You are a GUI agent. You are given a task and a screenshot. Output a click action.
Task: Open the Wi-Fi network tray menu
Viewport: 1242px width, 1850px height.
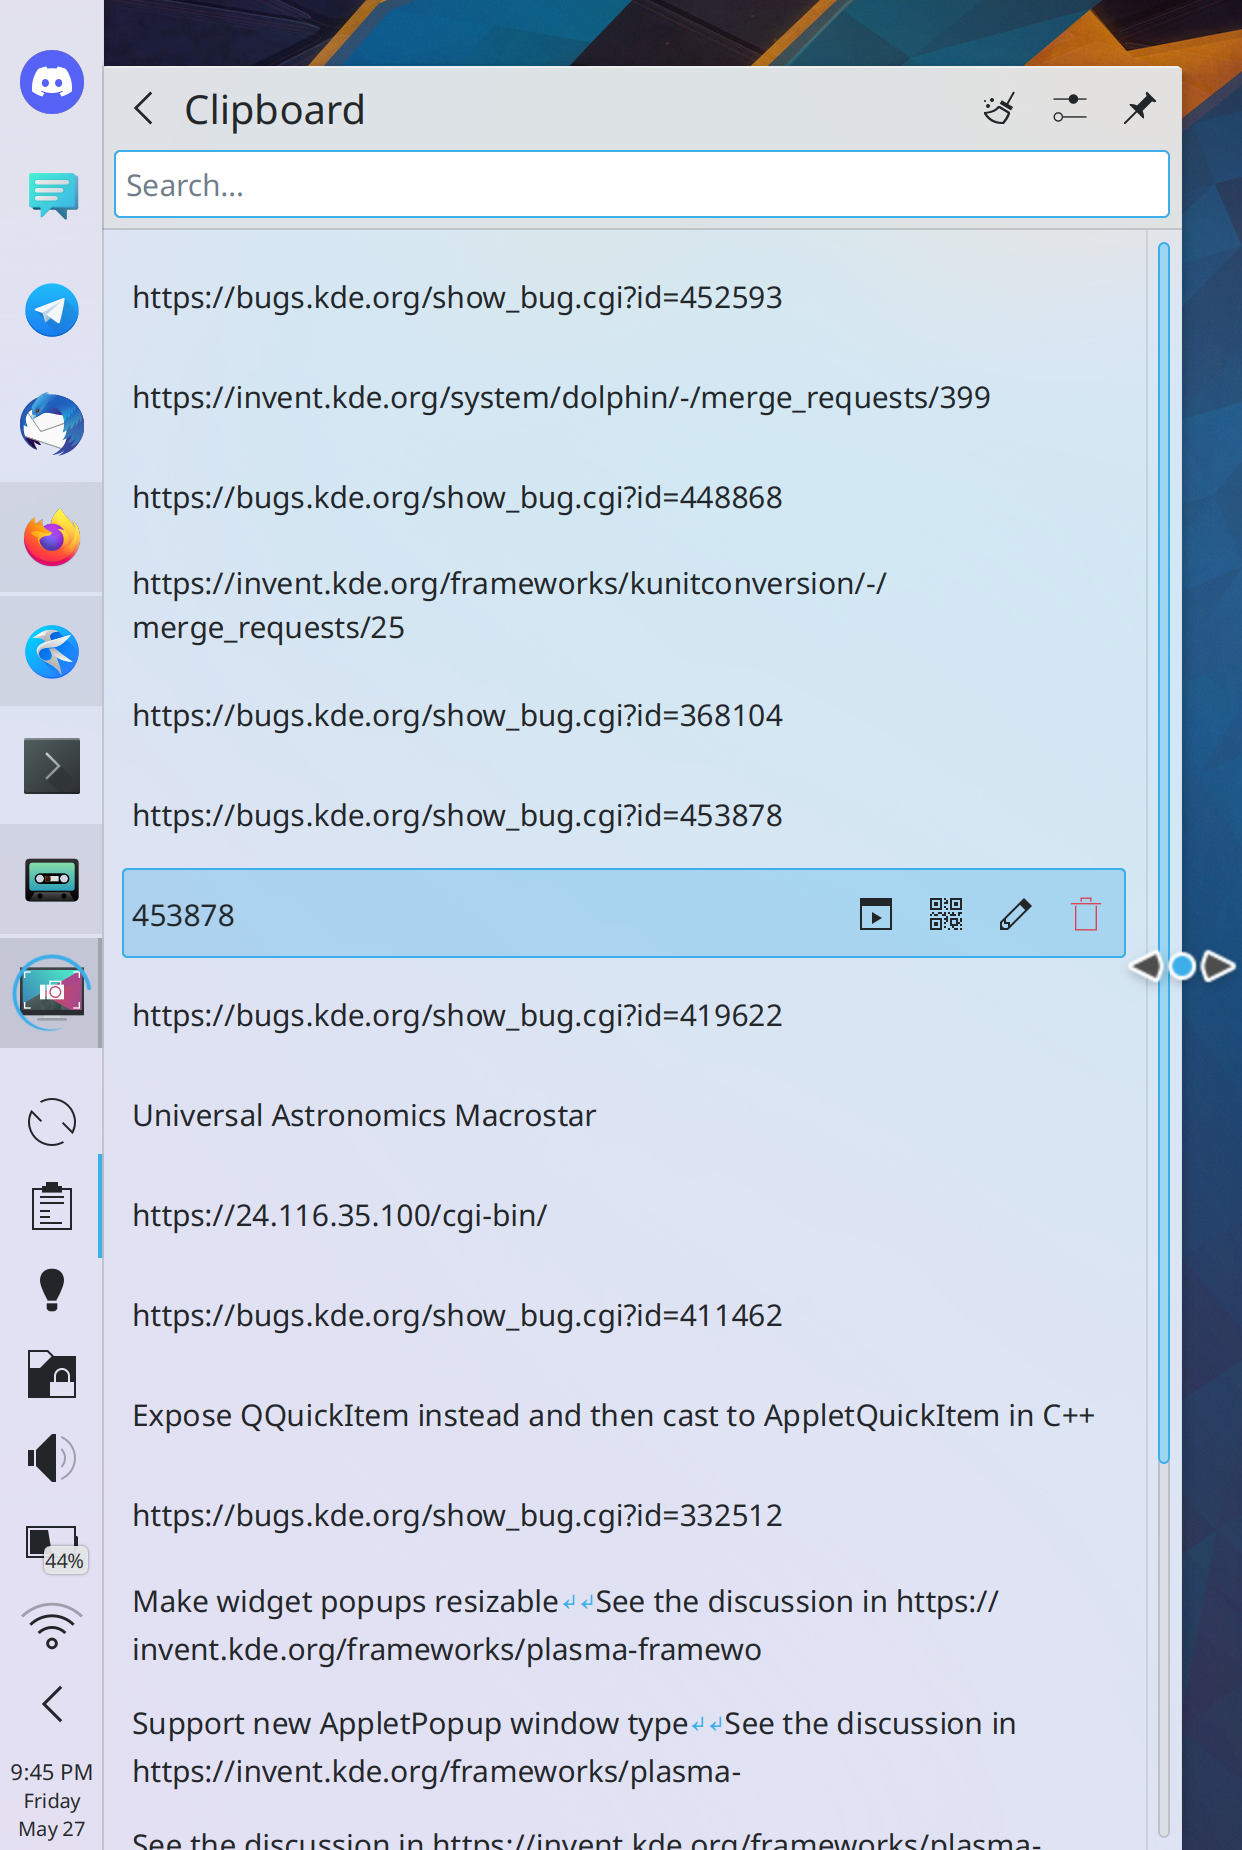point(52,1626)
